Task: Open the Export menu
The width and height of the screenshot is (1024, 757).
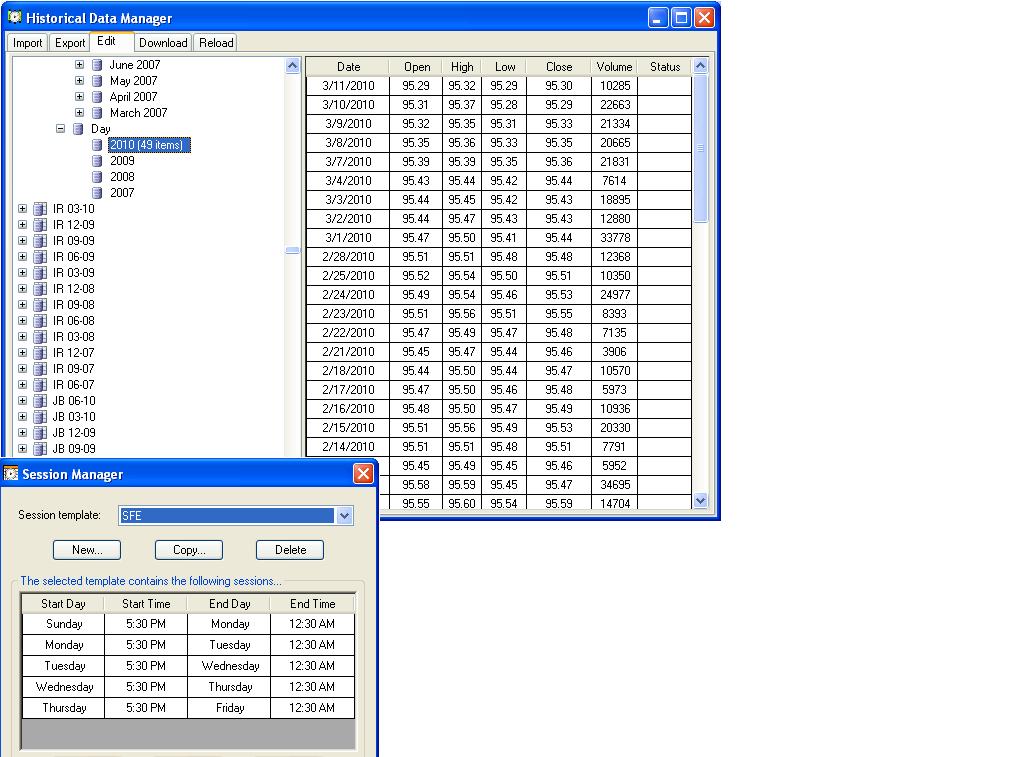Action: [x=70, y=43]
